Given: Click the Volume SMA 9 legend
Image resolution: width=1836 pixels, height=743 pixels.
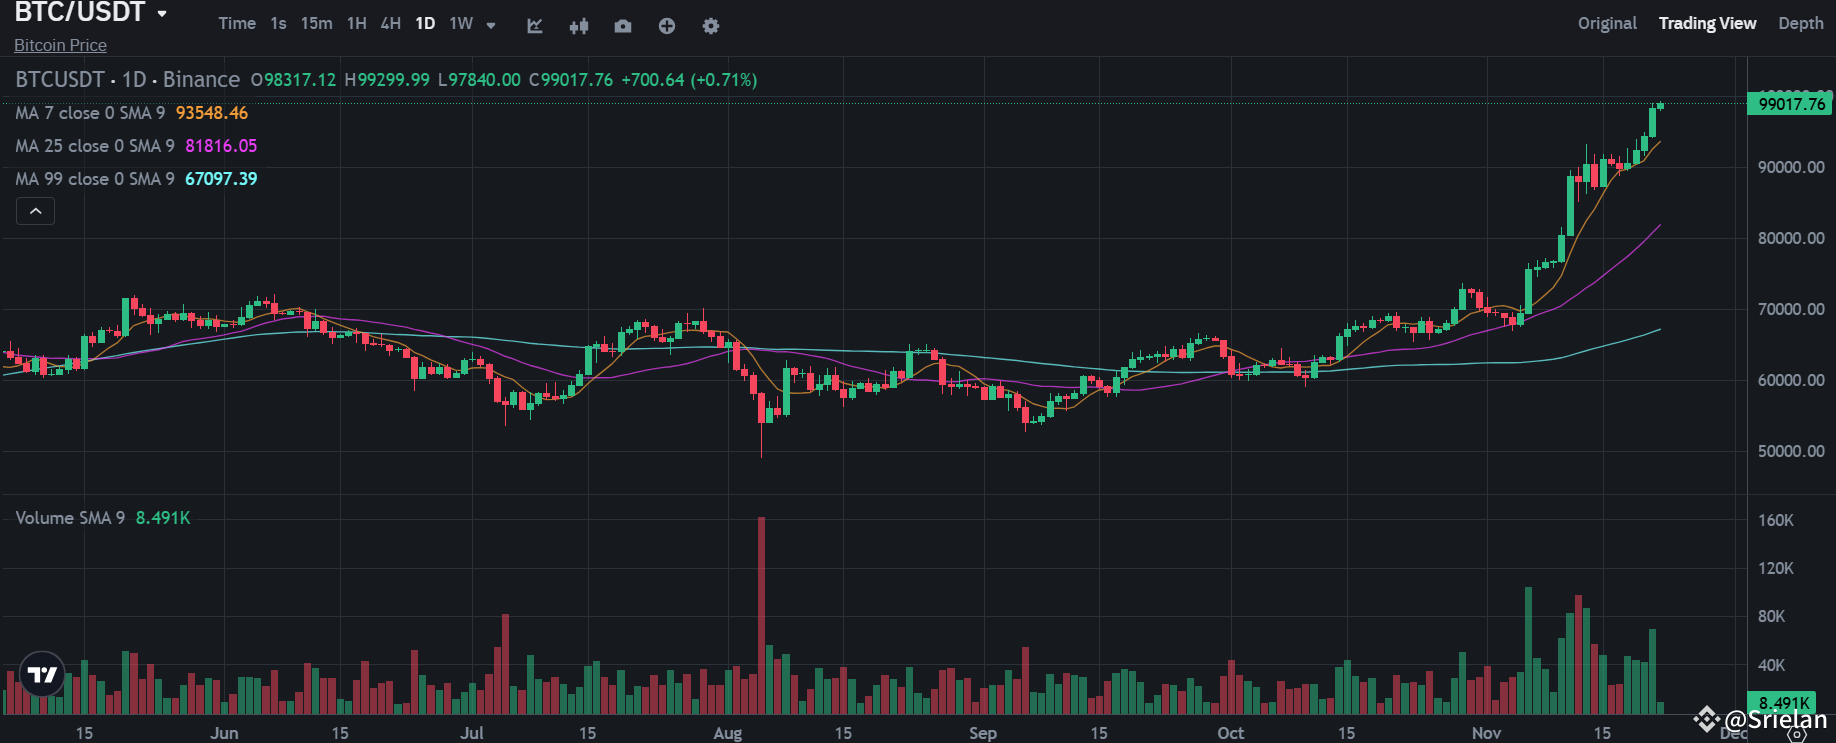Looking at the screenshot, I should 70,518.
